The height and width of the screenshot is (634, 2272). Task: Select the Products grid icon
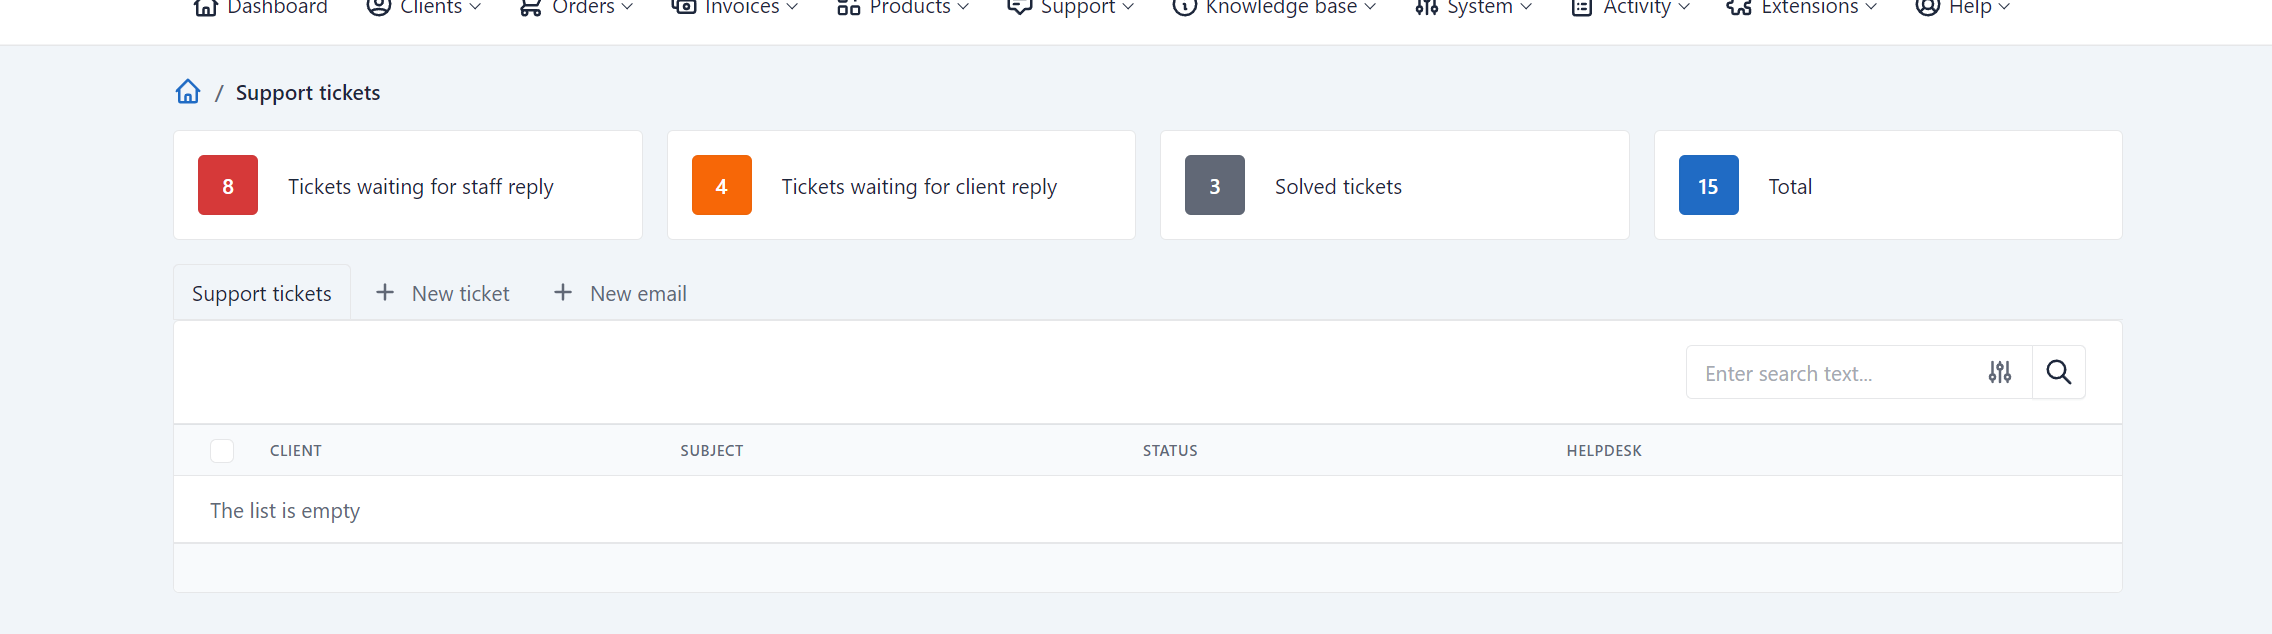(846, 7)
